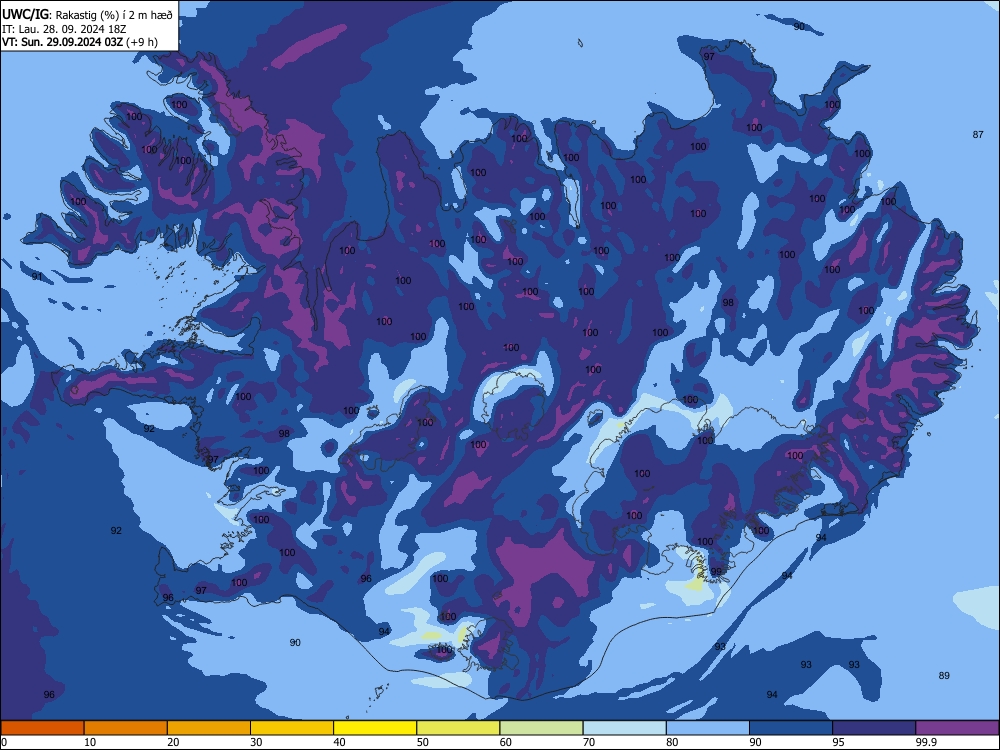
Task: Select the "IT: Lau. 28. 09. 2024 18Z" line
Action: pyautogui.click(x=64, y=29)
